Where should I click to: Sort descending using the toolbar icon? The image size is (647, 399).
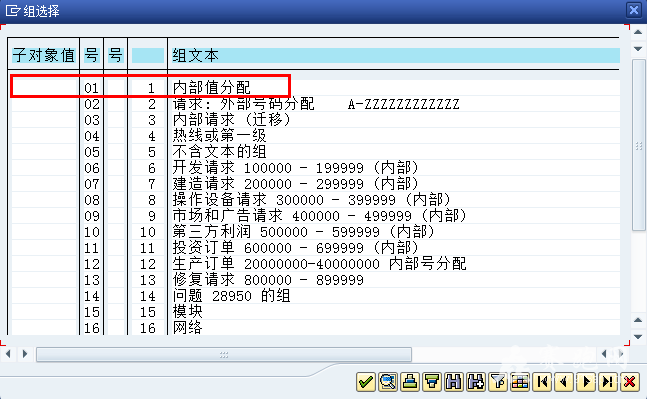(432, 382)
